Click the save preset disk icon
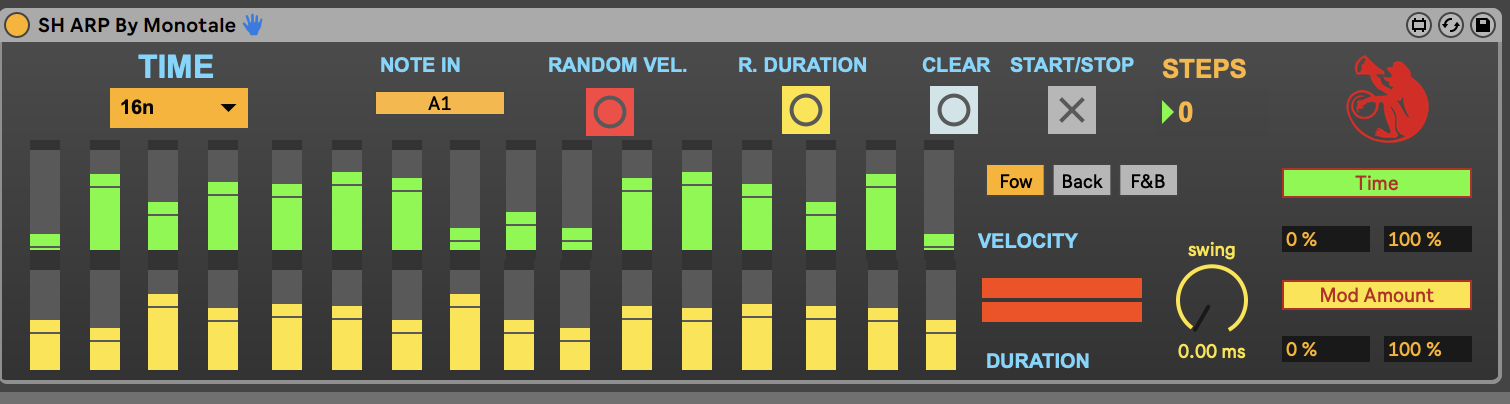This screenshot has height=404, width=1510. coord(1483,25)
